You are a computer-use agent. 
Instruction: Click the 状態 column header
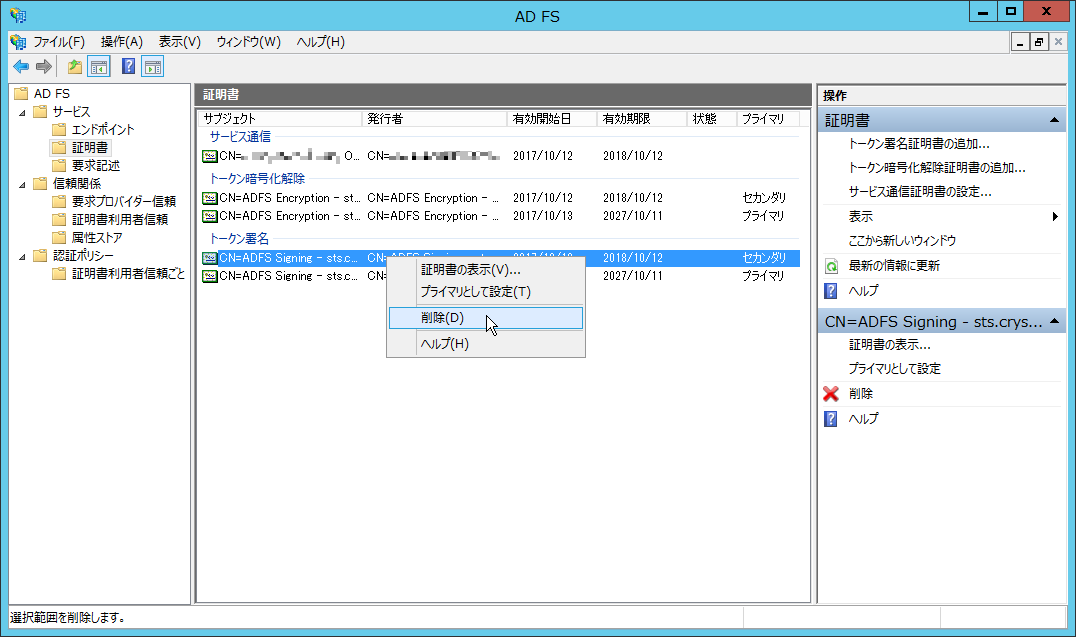point(712,119)
